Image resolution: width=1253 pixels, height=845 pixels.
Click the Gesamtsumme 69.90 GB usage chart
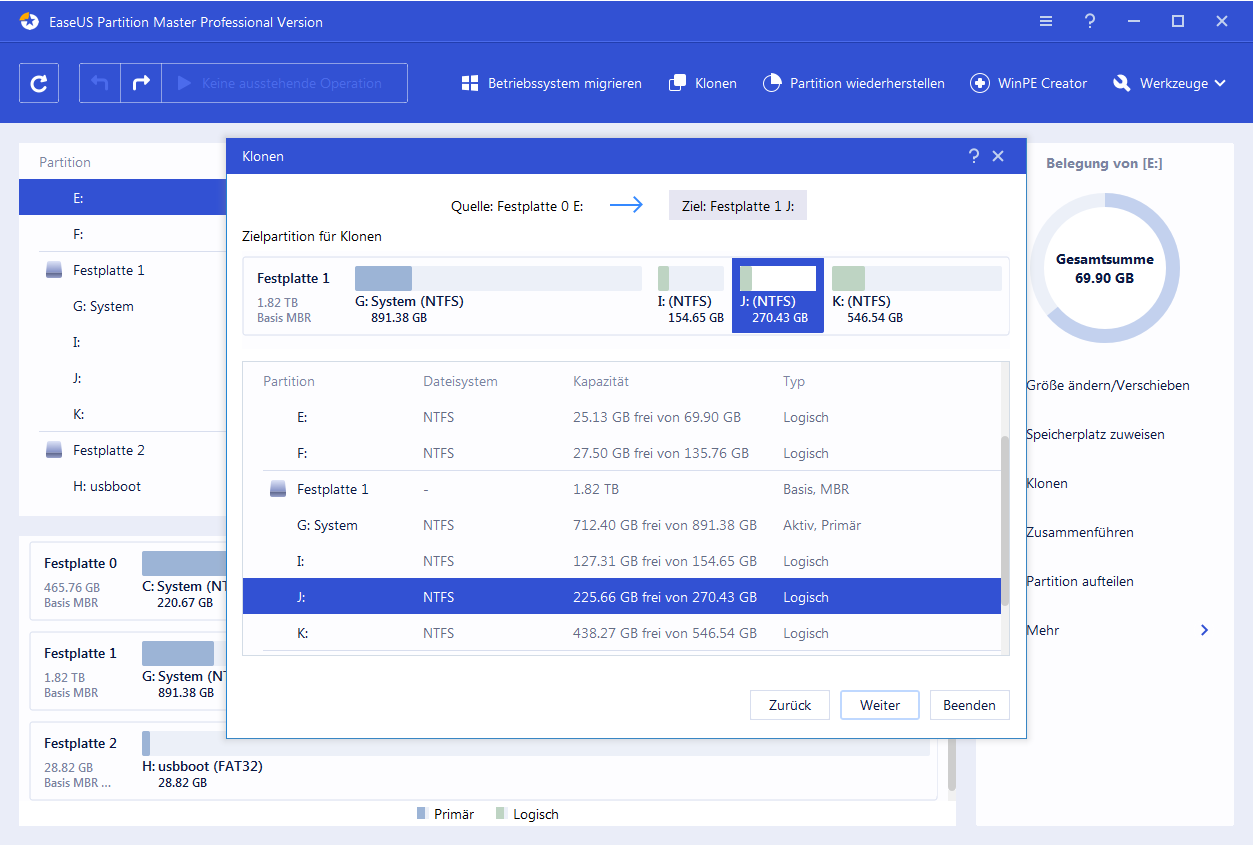tap(1105, 268)
